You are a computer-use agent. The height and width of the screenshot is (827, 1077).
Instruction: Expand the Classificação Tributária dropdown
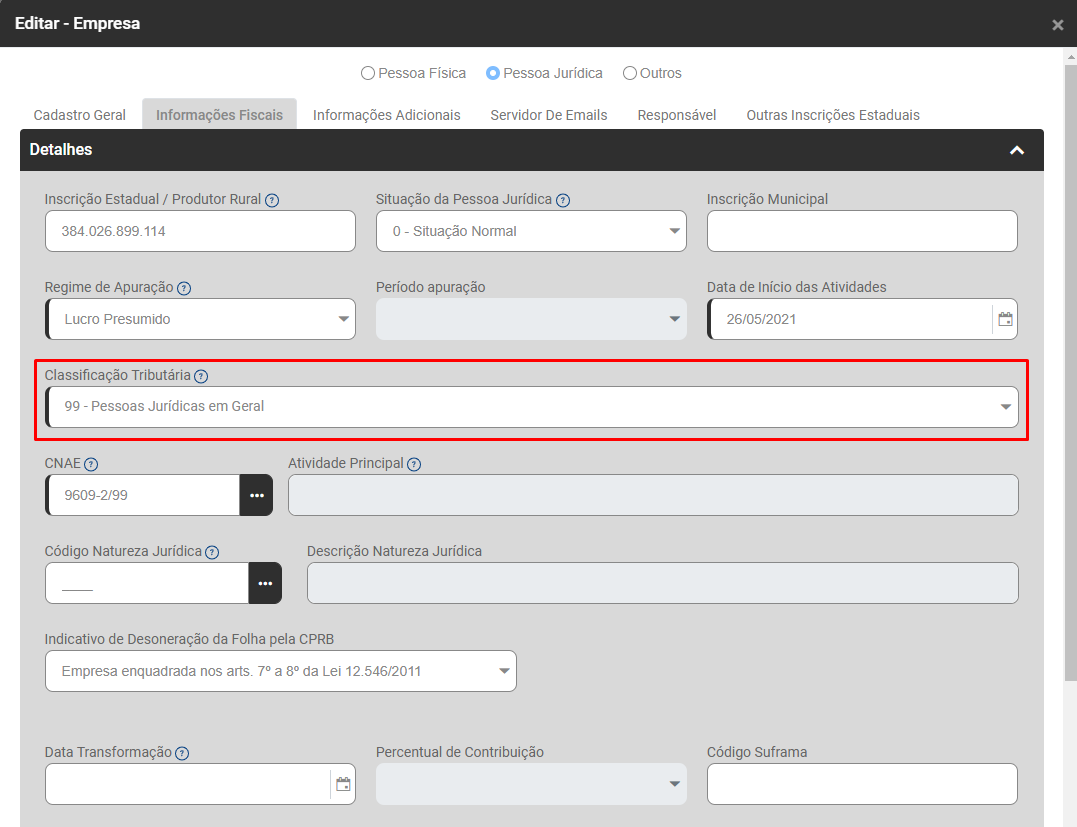(532, 407)
